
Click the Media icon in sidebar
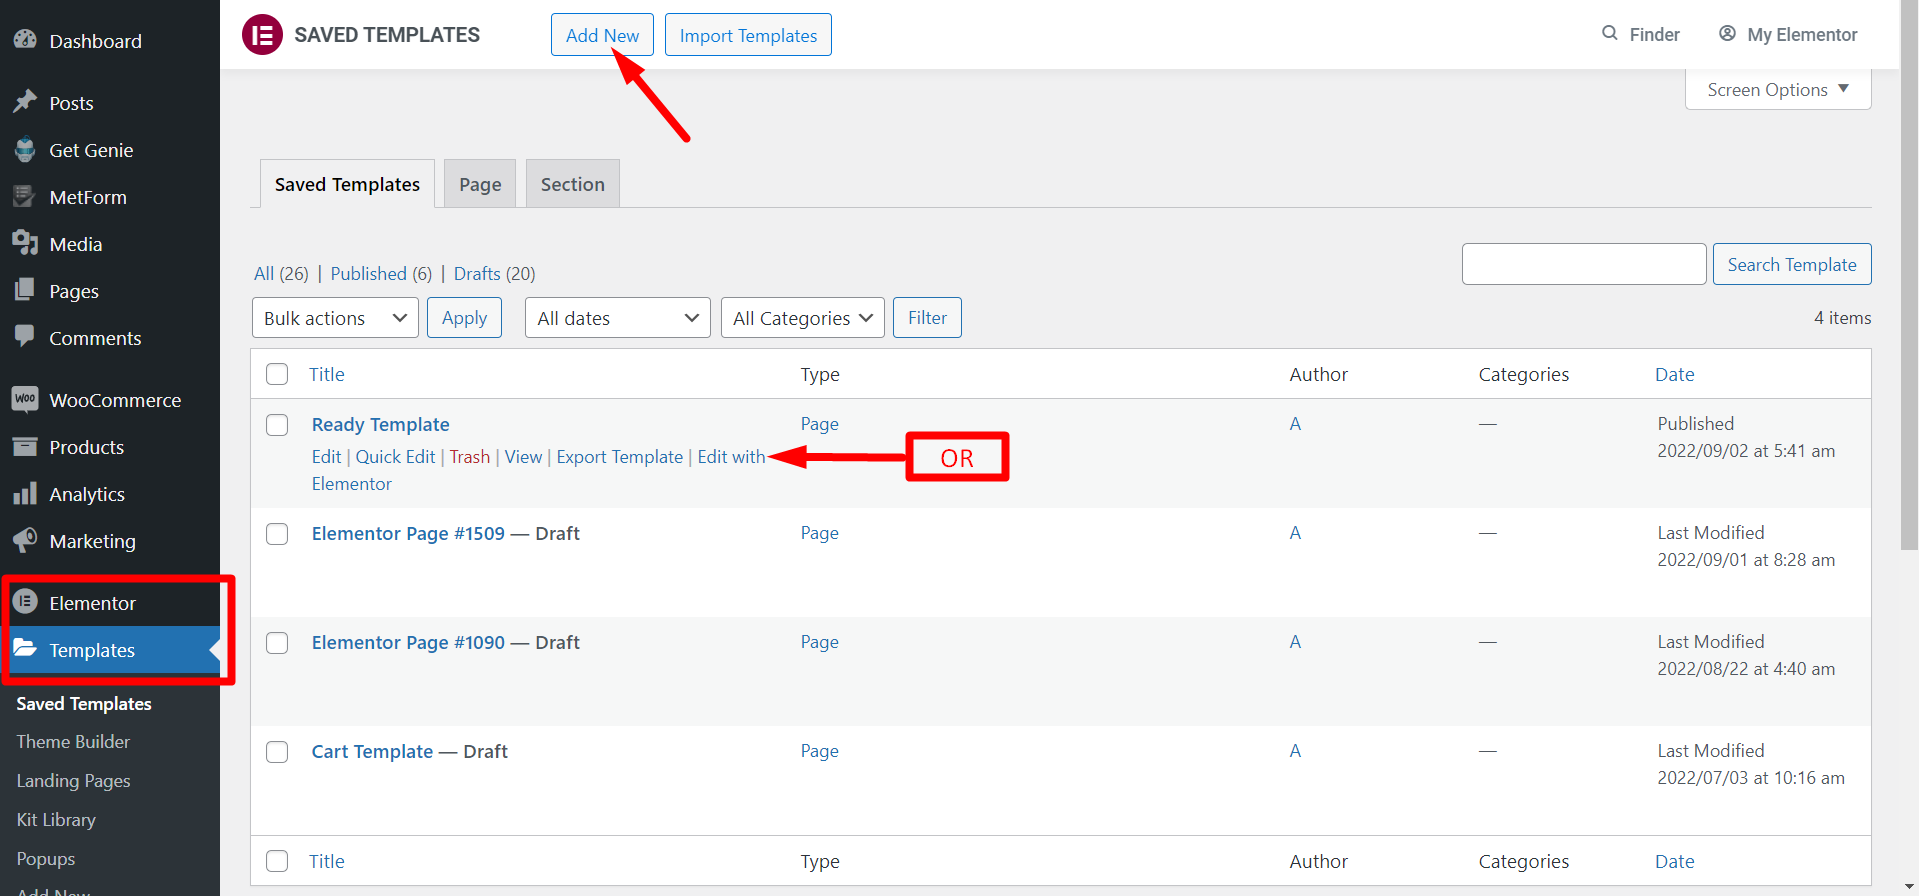(x=25, y=243)
